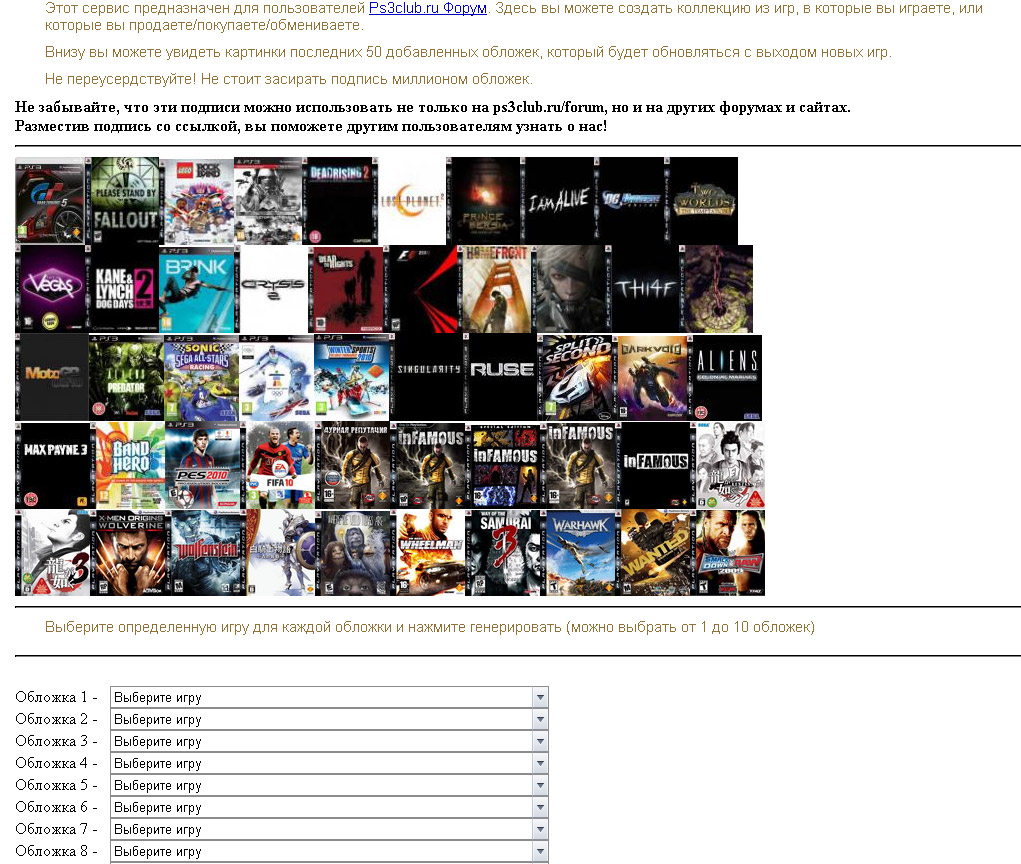The height and width of the screenshot is (864, 1021).
Task: Click the SmackDown vs Raw 2009 cover
Action: 729,553
